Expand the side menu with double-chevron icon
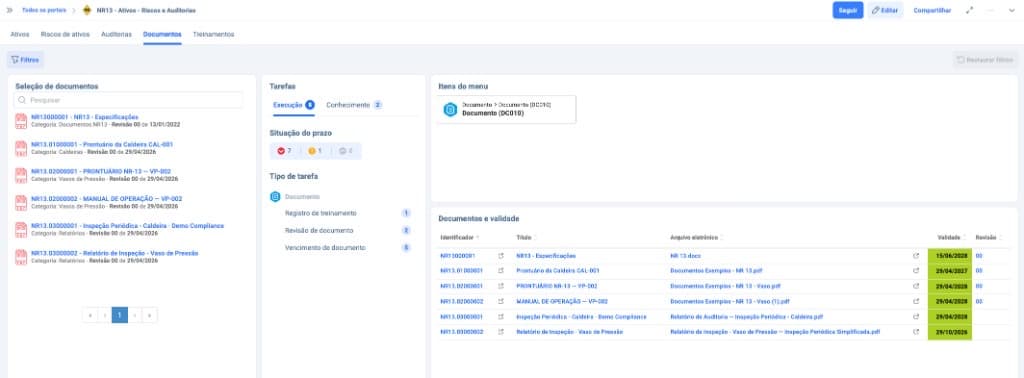 [9, 10]
